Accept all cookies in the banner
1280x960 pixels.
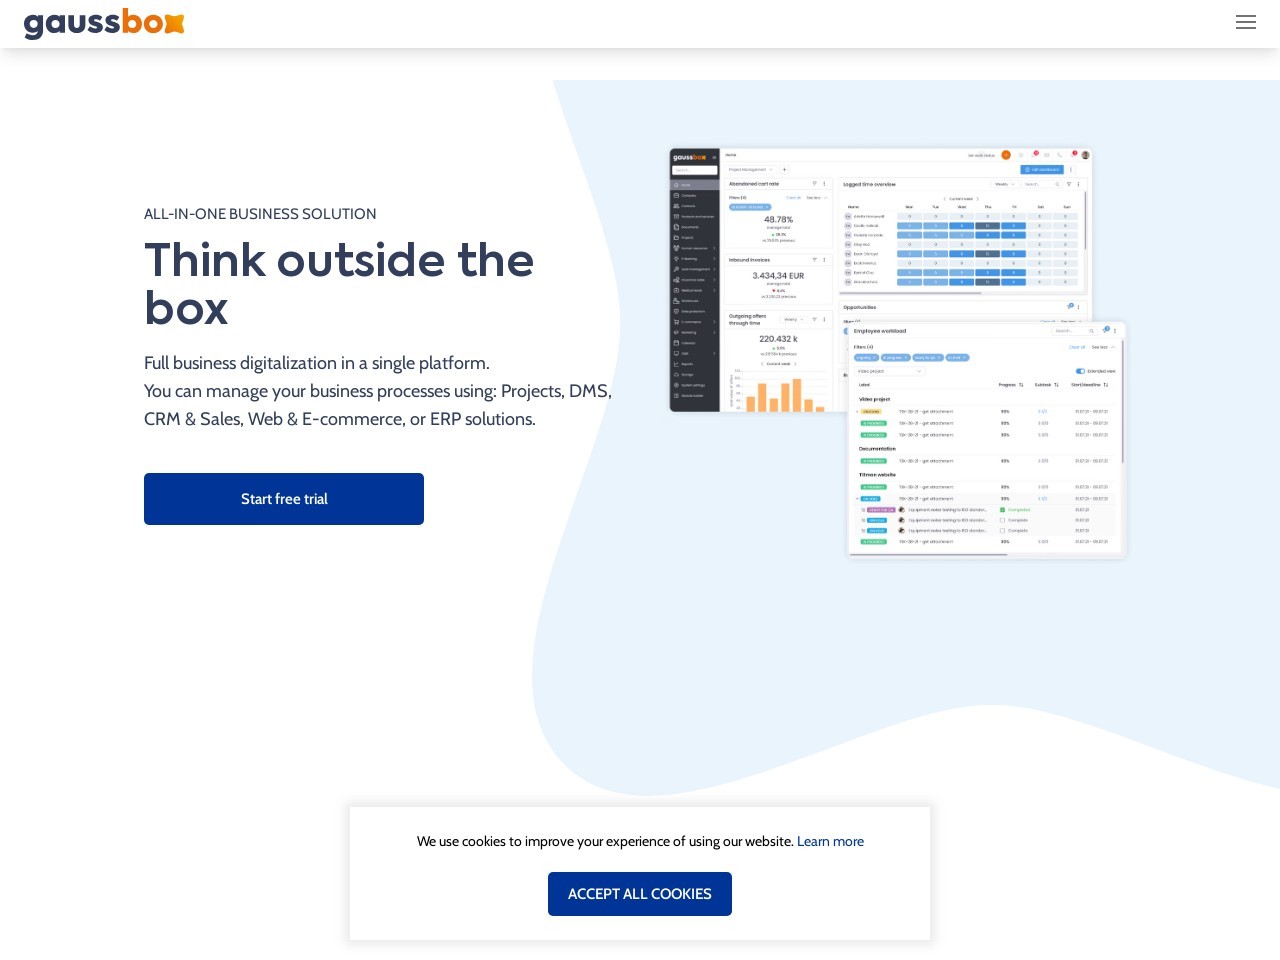point(640,894)
